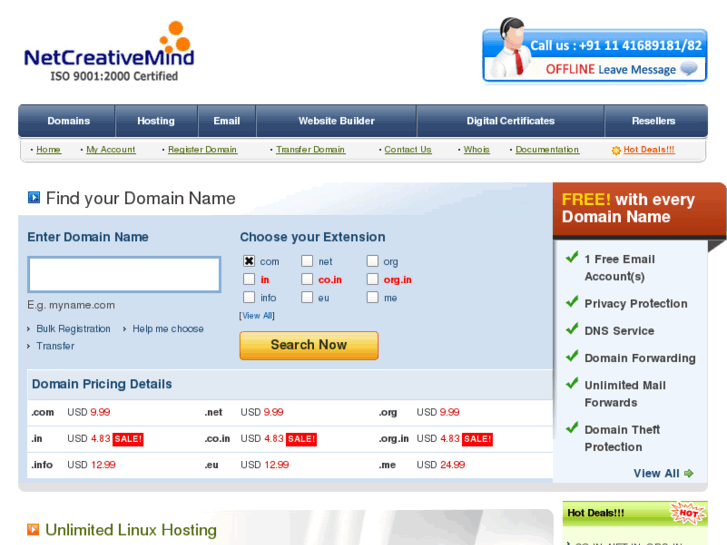Click the Domain Theft Protection feature text
This screenshot has height=545, width=727.
622,438
